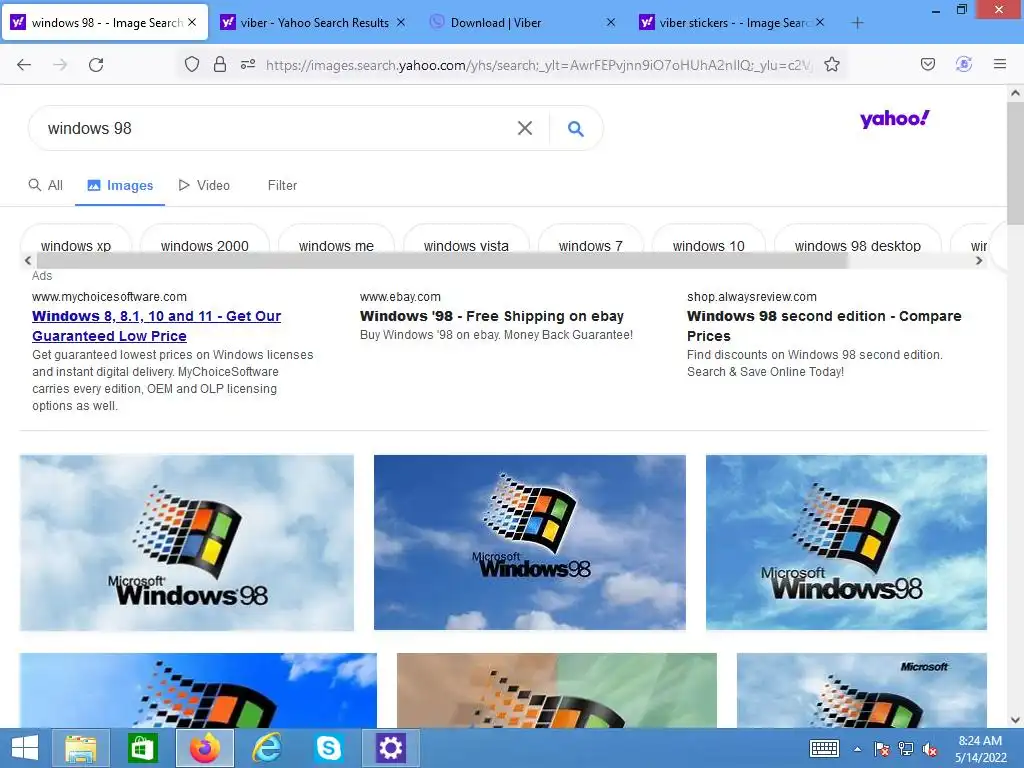Select the windows 7 suggestion chip
The width and height of the screenshot is (1024, 768).
[x=590, y=246]
